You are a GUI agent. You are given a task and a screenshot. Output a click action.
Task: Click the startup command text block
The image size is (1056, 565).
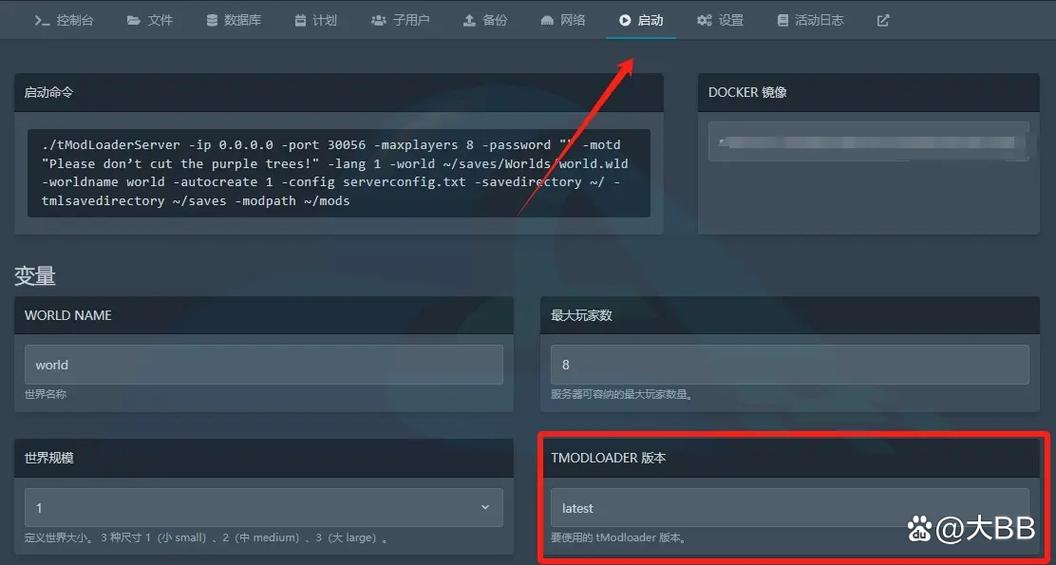tap(339, 173)
